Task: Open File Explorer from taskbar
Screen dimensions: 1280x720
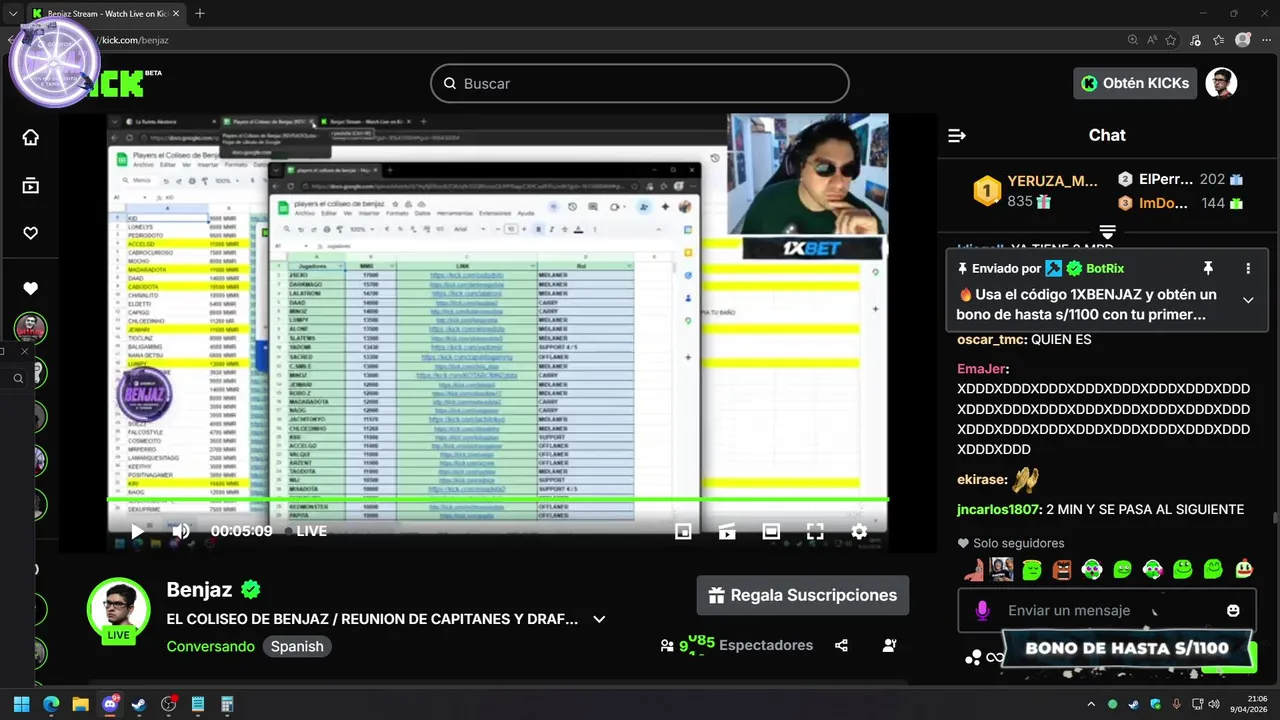Action: pyautogui.click(x=80, y=704)
